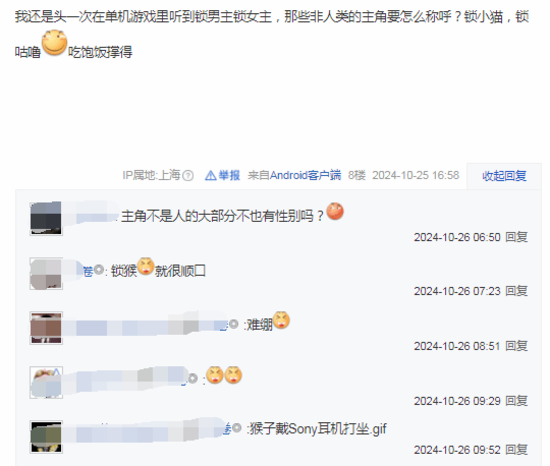The width and height of the screenshot is (550, 466).
Task: Click the level badge before 猴子戴Sony comment
Action: 237,428
